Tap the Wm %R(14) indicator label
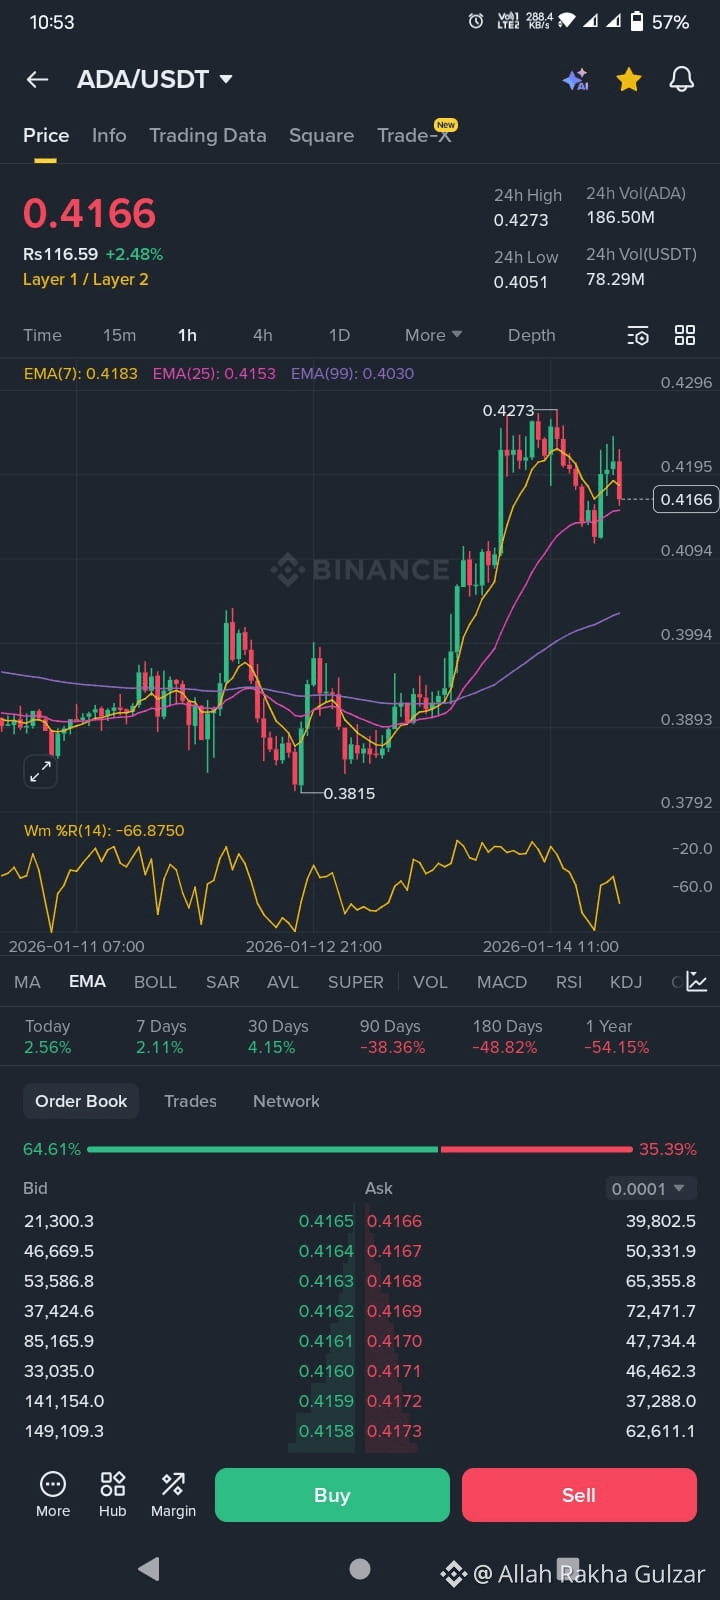Viewport: 720px width, 1600px height. pyautogui.click(x=104, y=830)
